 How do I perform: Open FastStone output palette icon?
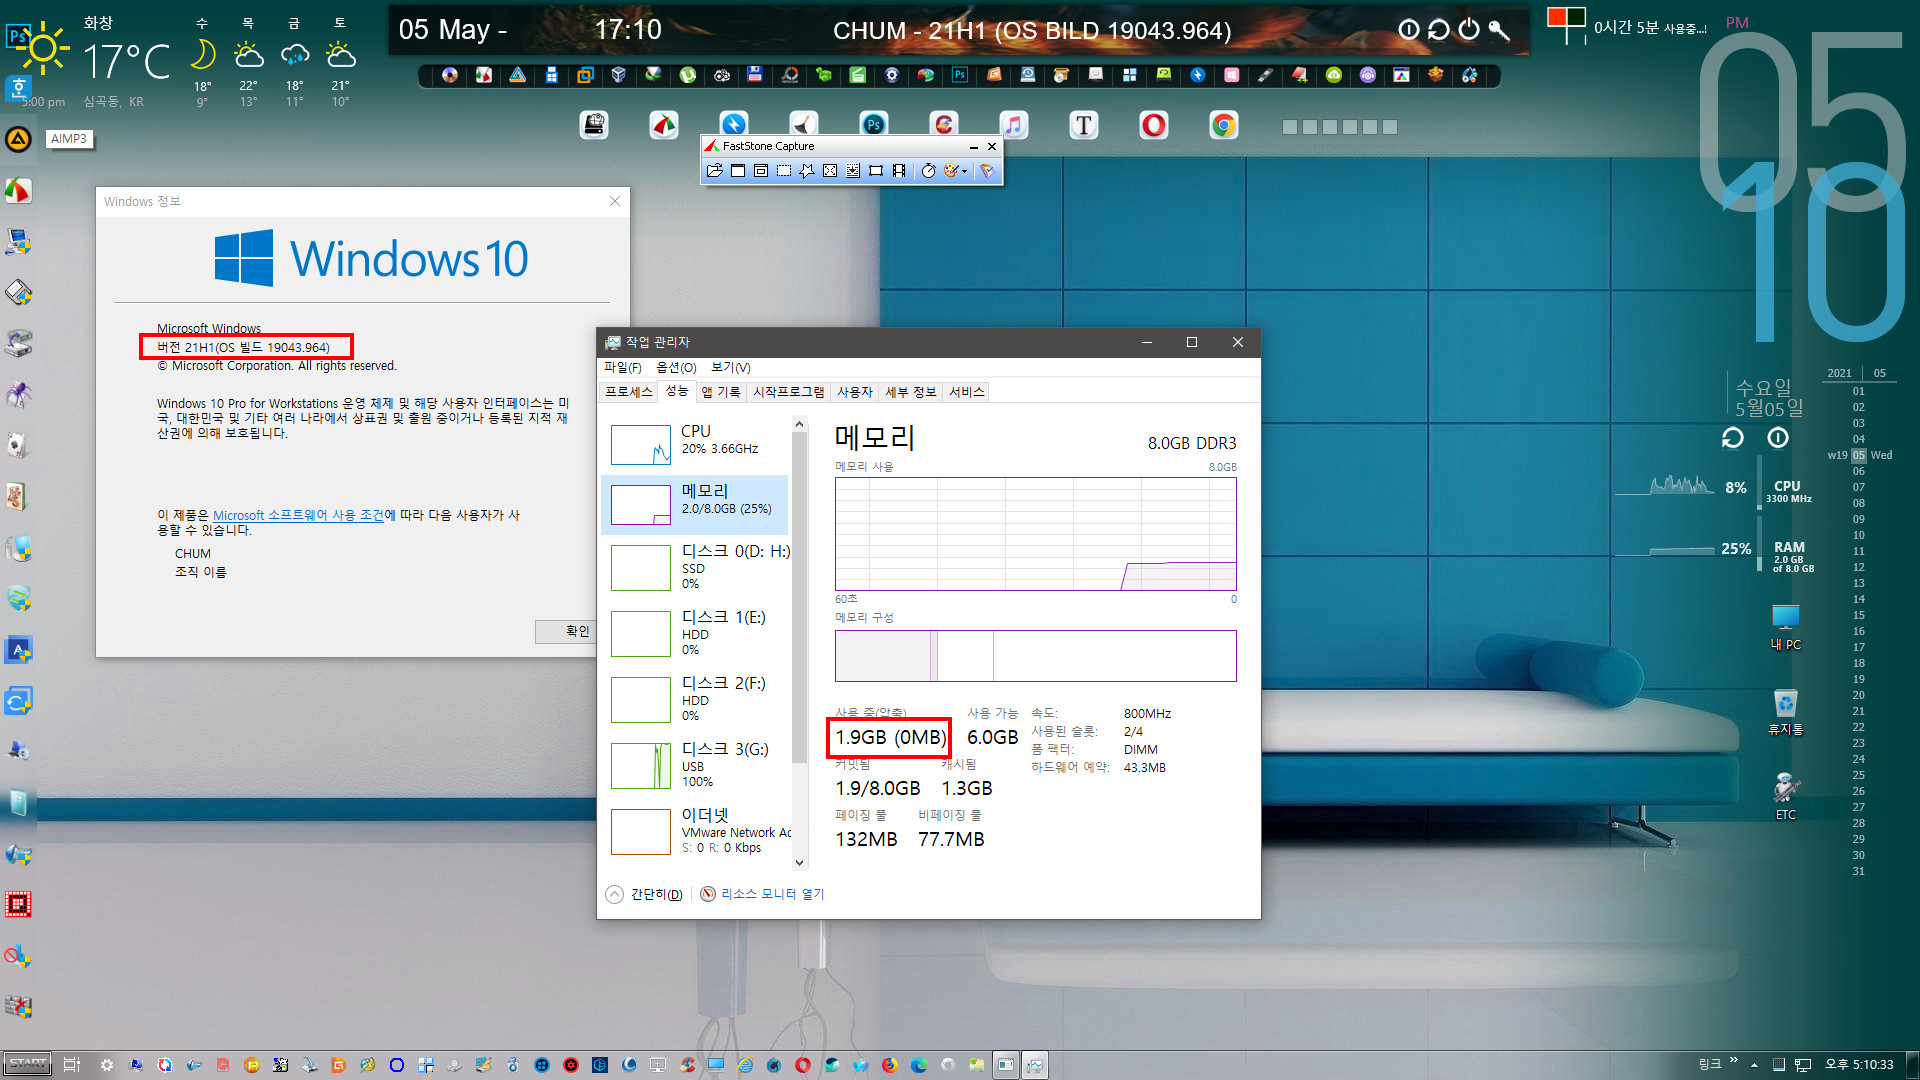pos(951,171)
